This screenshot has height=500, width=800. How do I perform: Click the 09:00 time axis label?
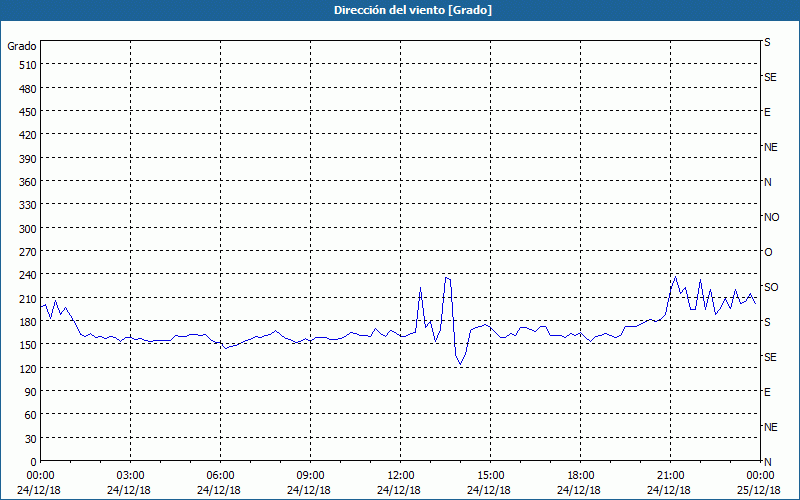pyautogui.click(x=310, y=476)
